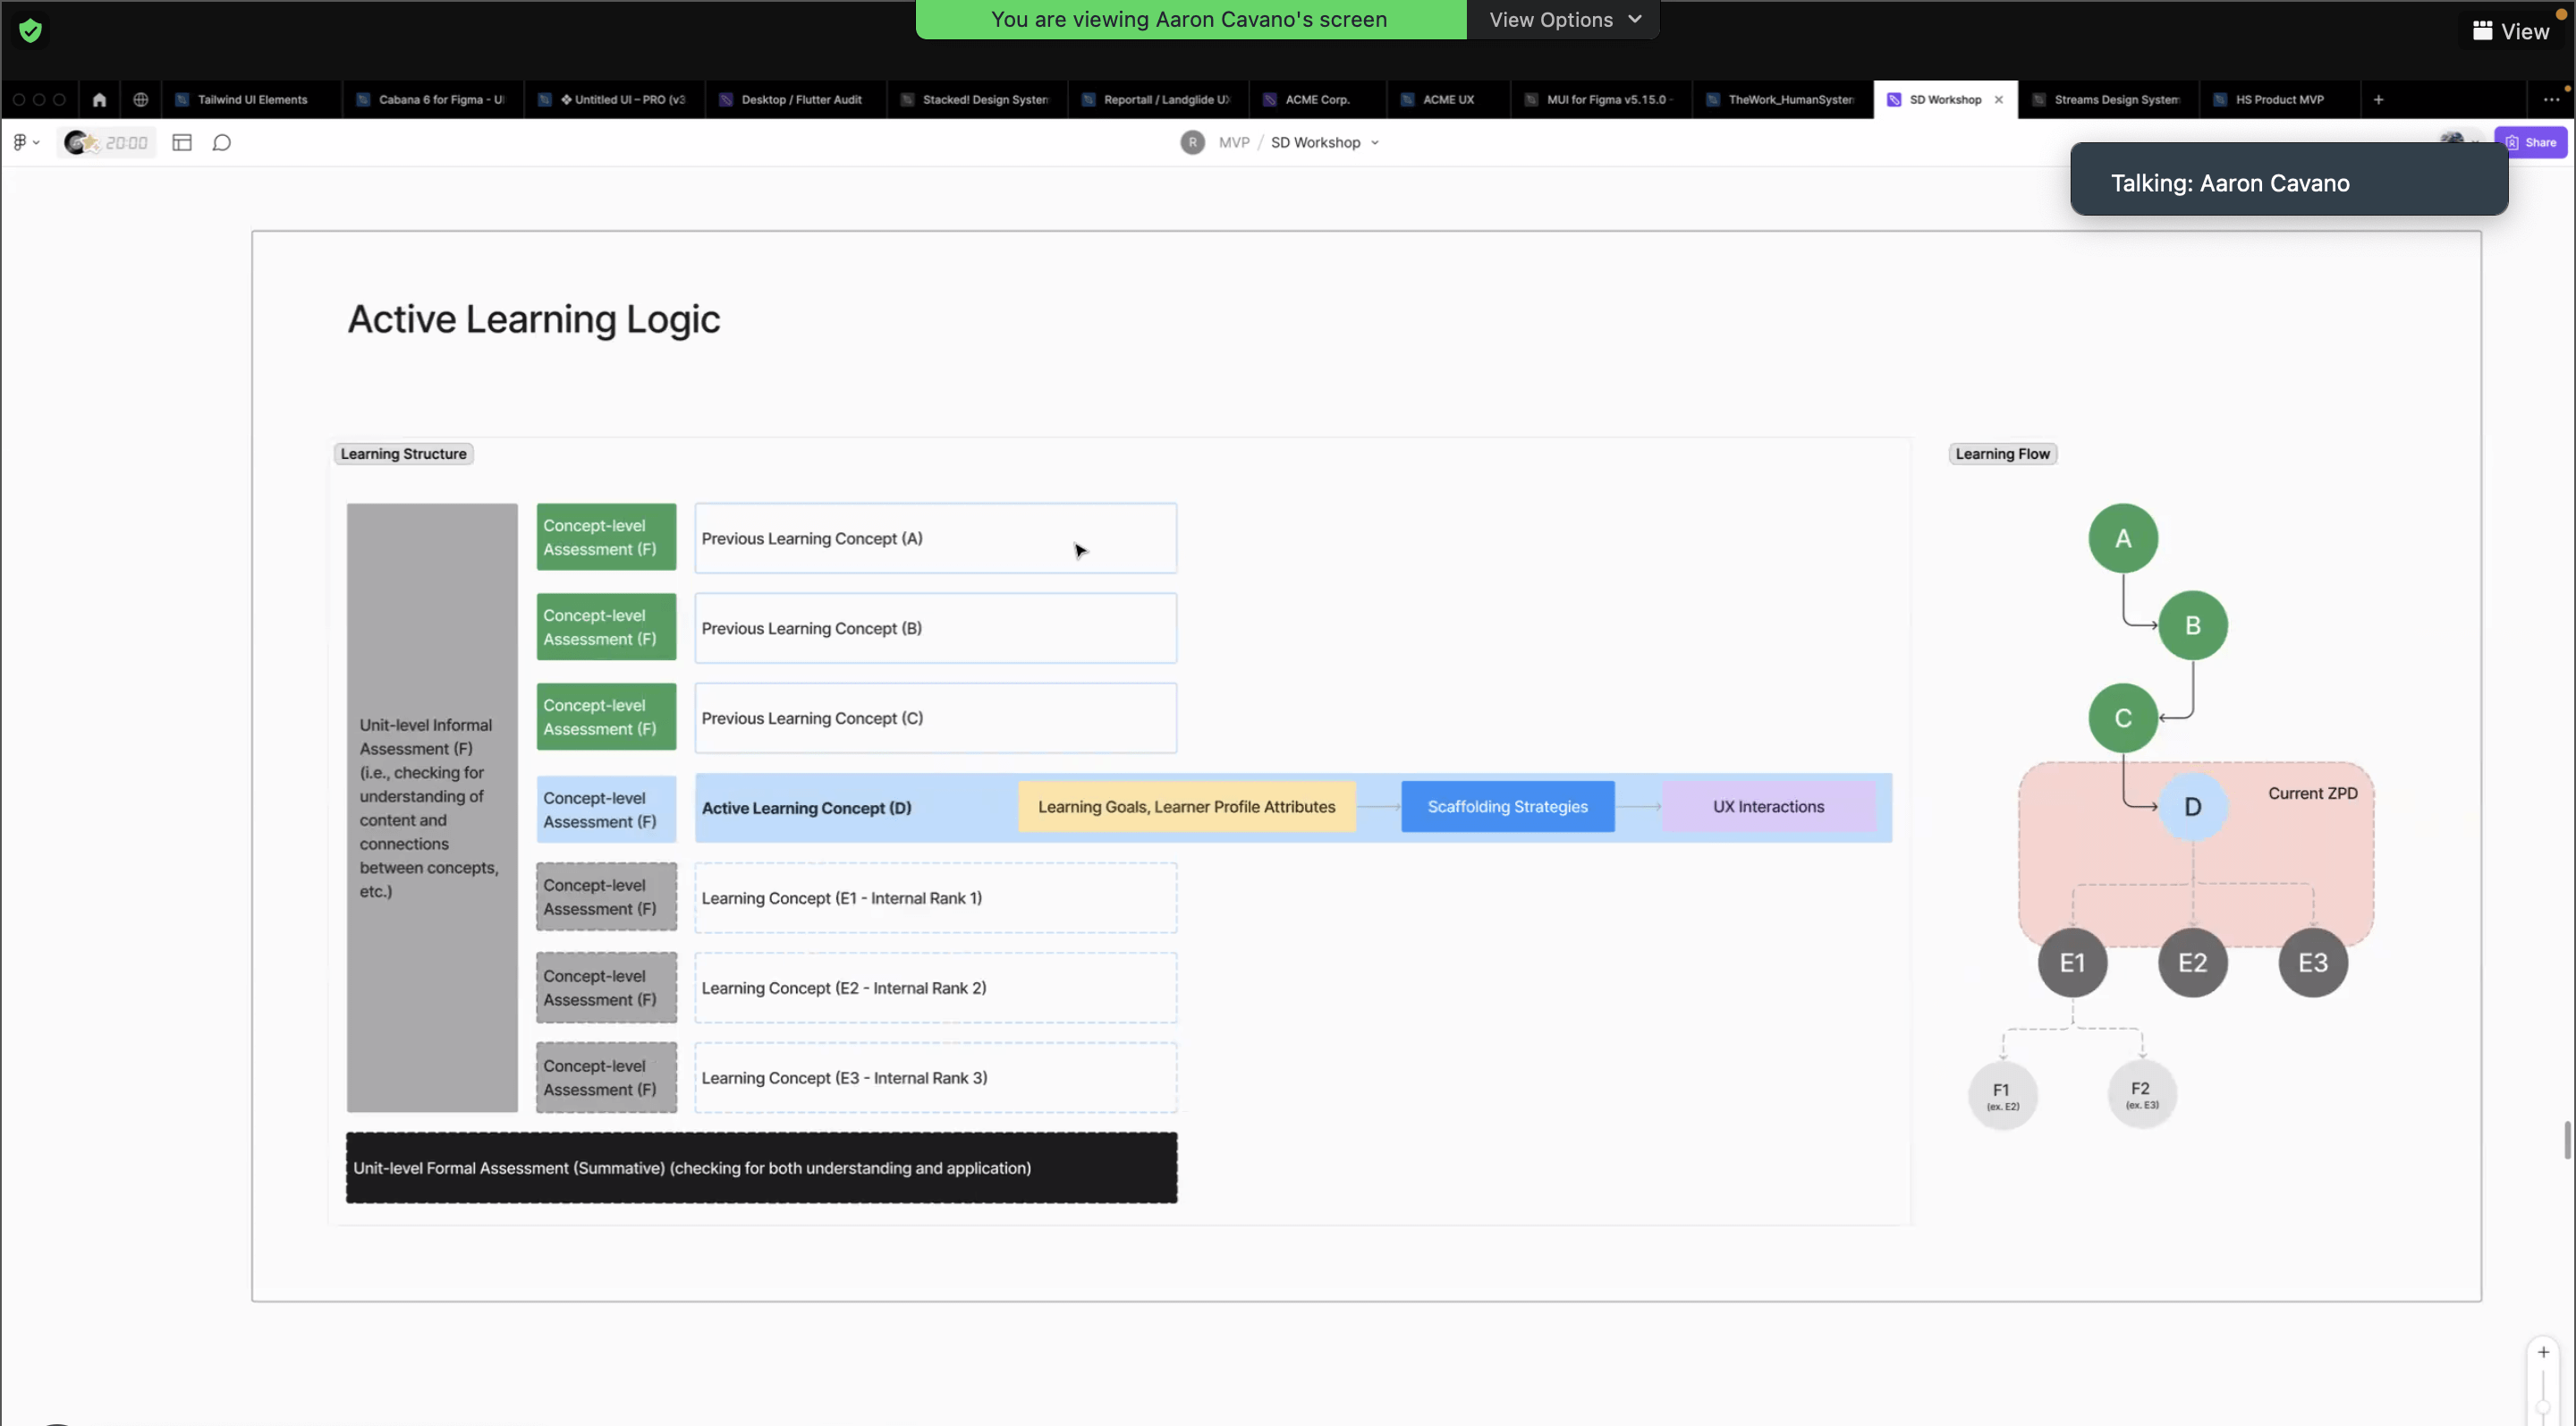Click the purple Share button
The height and width of the screenshot is (1426, 2576).
coord(2531,143)
